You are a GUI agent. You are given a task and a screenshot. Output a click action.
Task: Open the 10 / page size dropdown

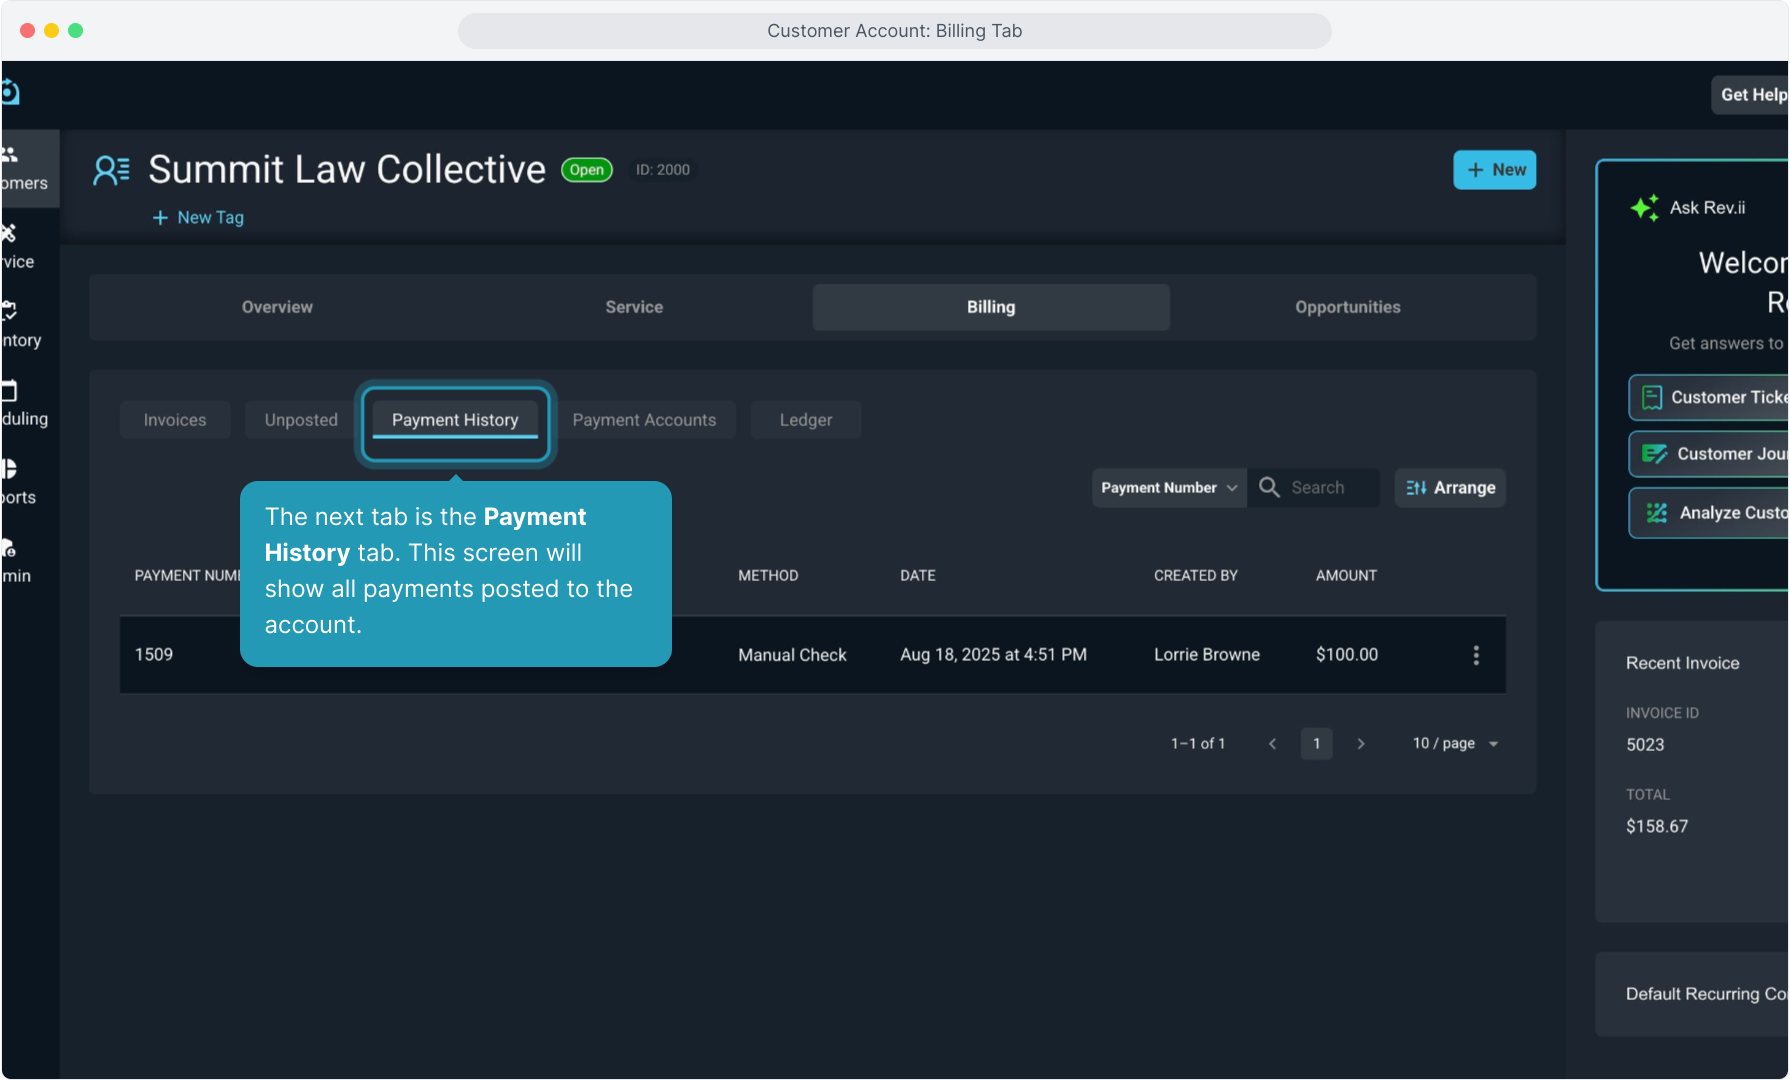[1455, 744]
